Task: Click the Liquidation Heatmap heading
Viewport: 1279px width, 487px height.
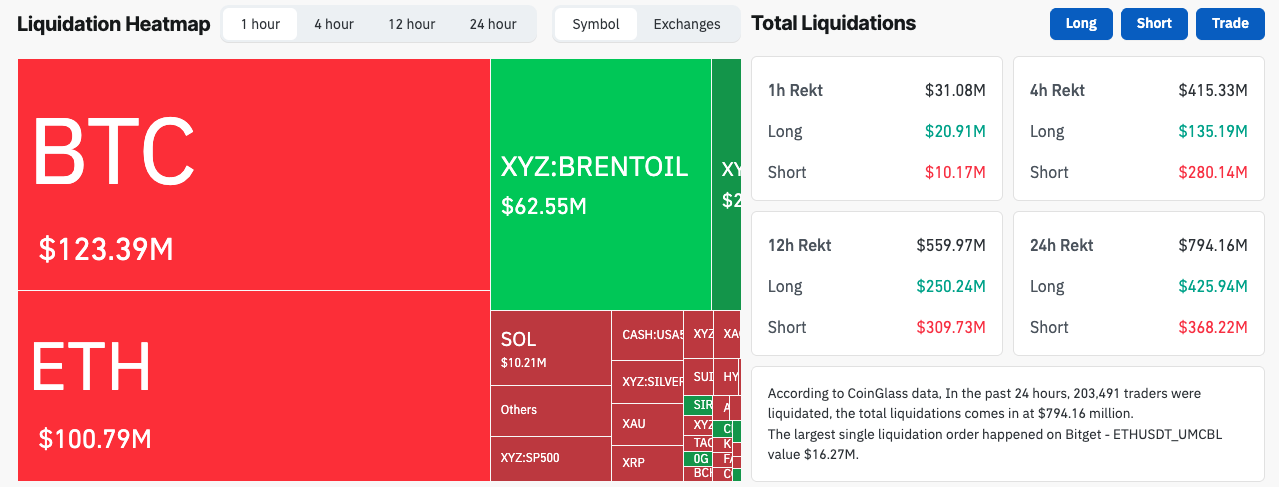Action: click(x=113, y=23)
